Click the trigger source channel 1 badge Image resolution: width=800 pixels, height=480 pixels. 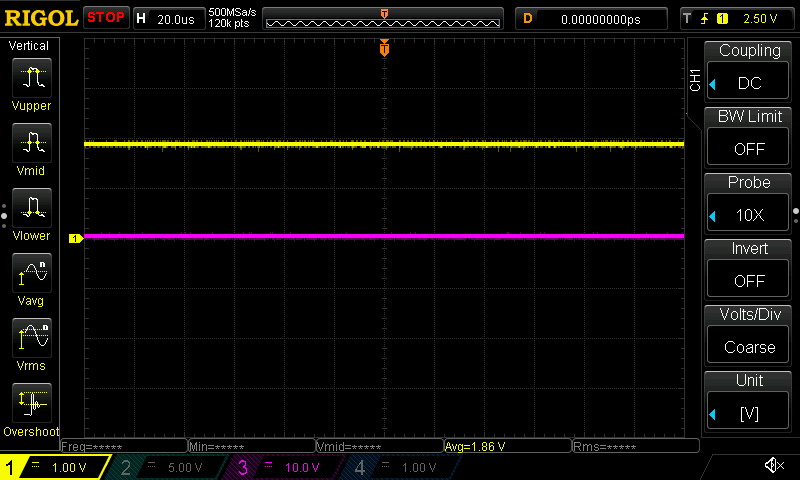(x=722, y=19)
